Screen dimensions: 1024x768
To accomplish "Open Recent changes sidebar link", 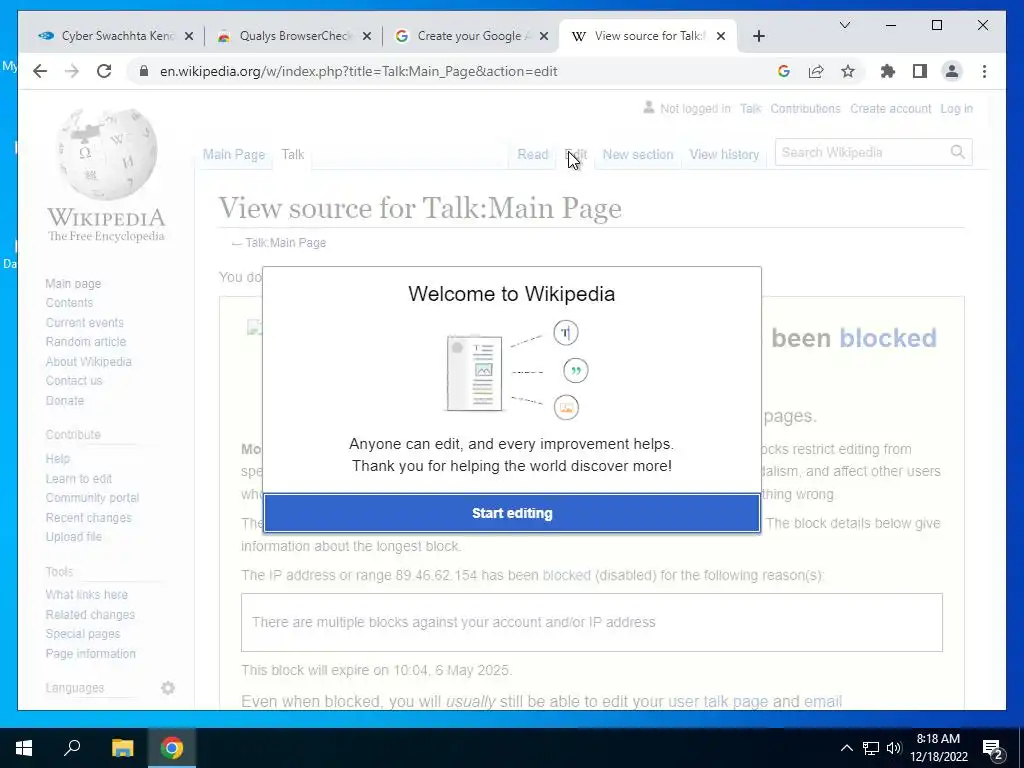I will point(88,517).
